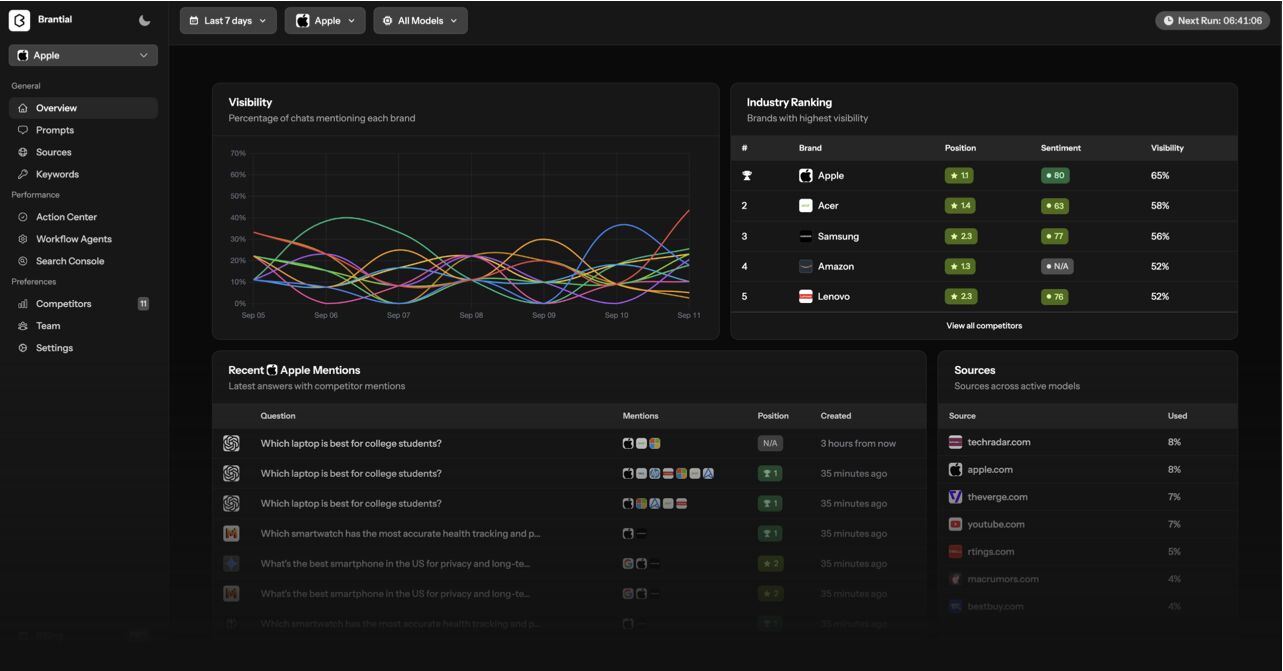The height and width of the screenshot is (671, 1283).
Task: Click the Settings gear icon
Action: 23,348
